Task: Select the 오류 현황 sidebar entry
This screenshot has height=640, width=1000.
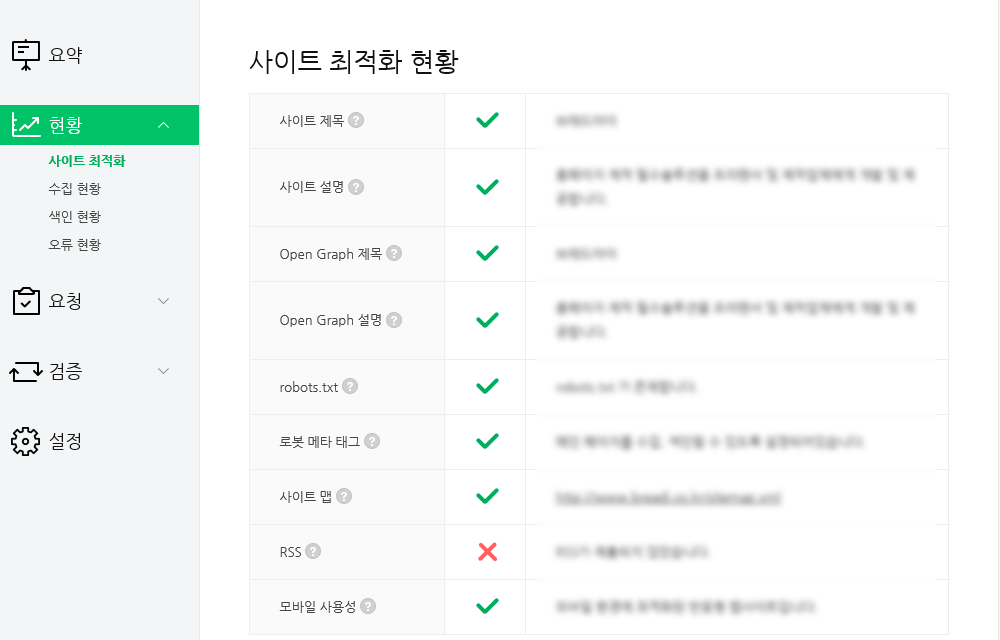Action: tap(74, 244)
